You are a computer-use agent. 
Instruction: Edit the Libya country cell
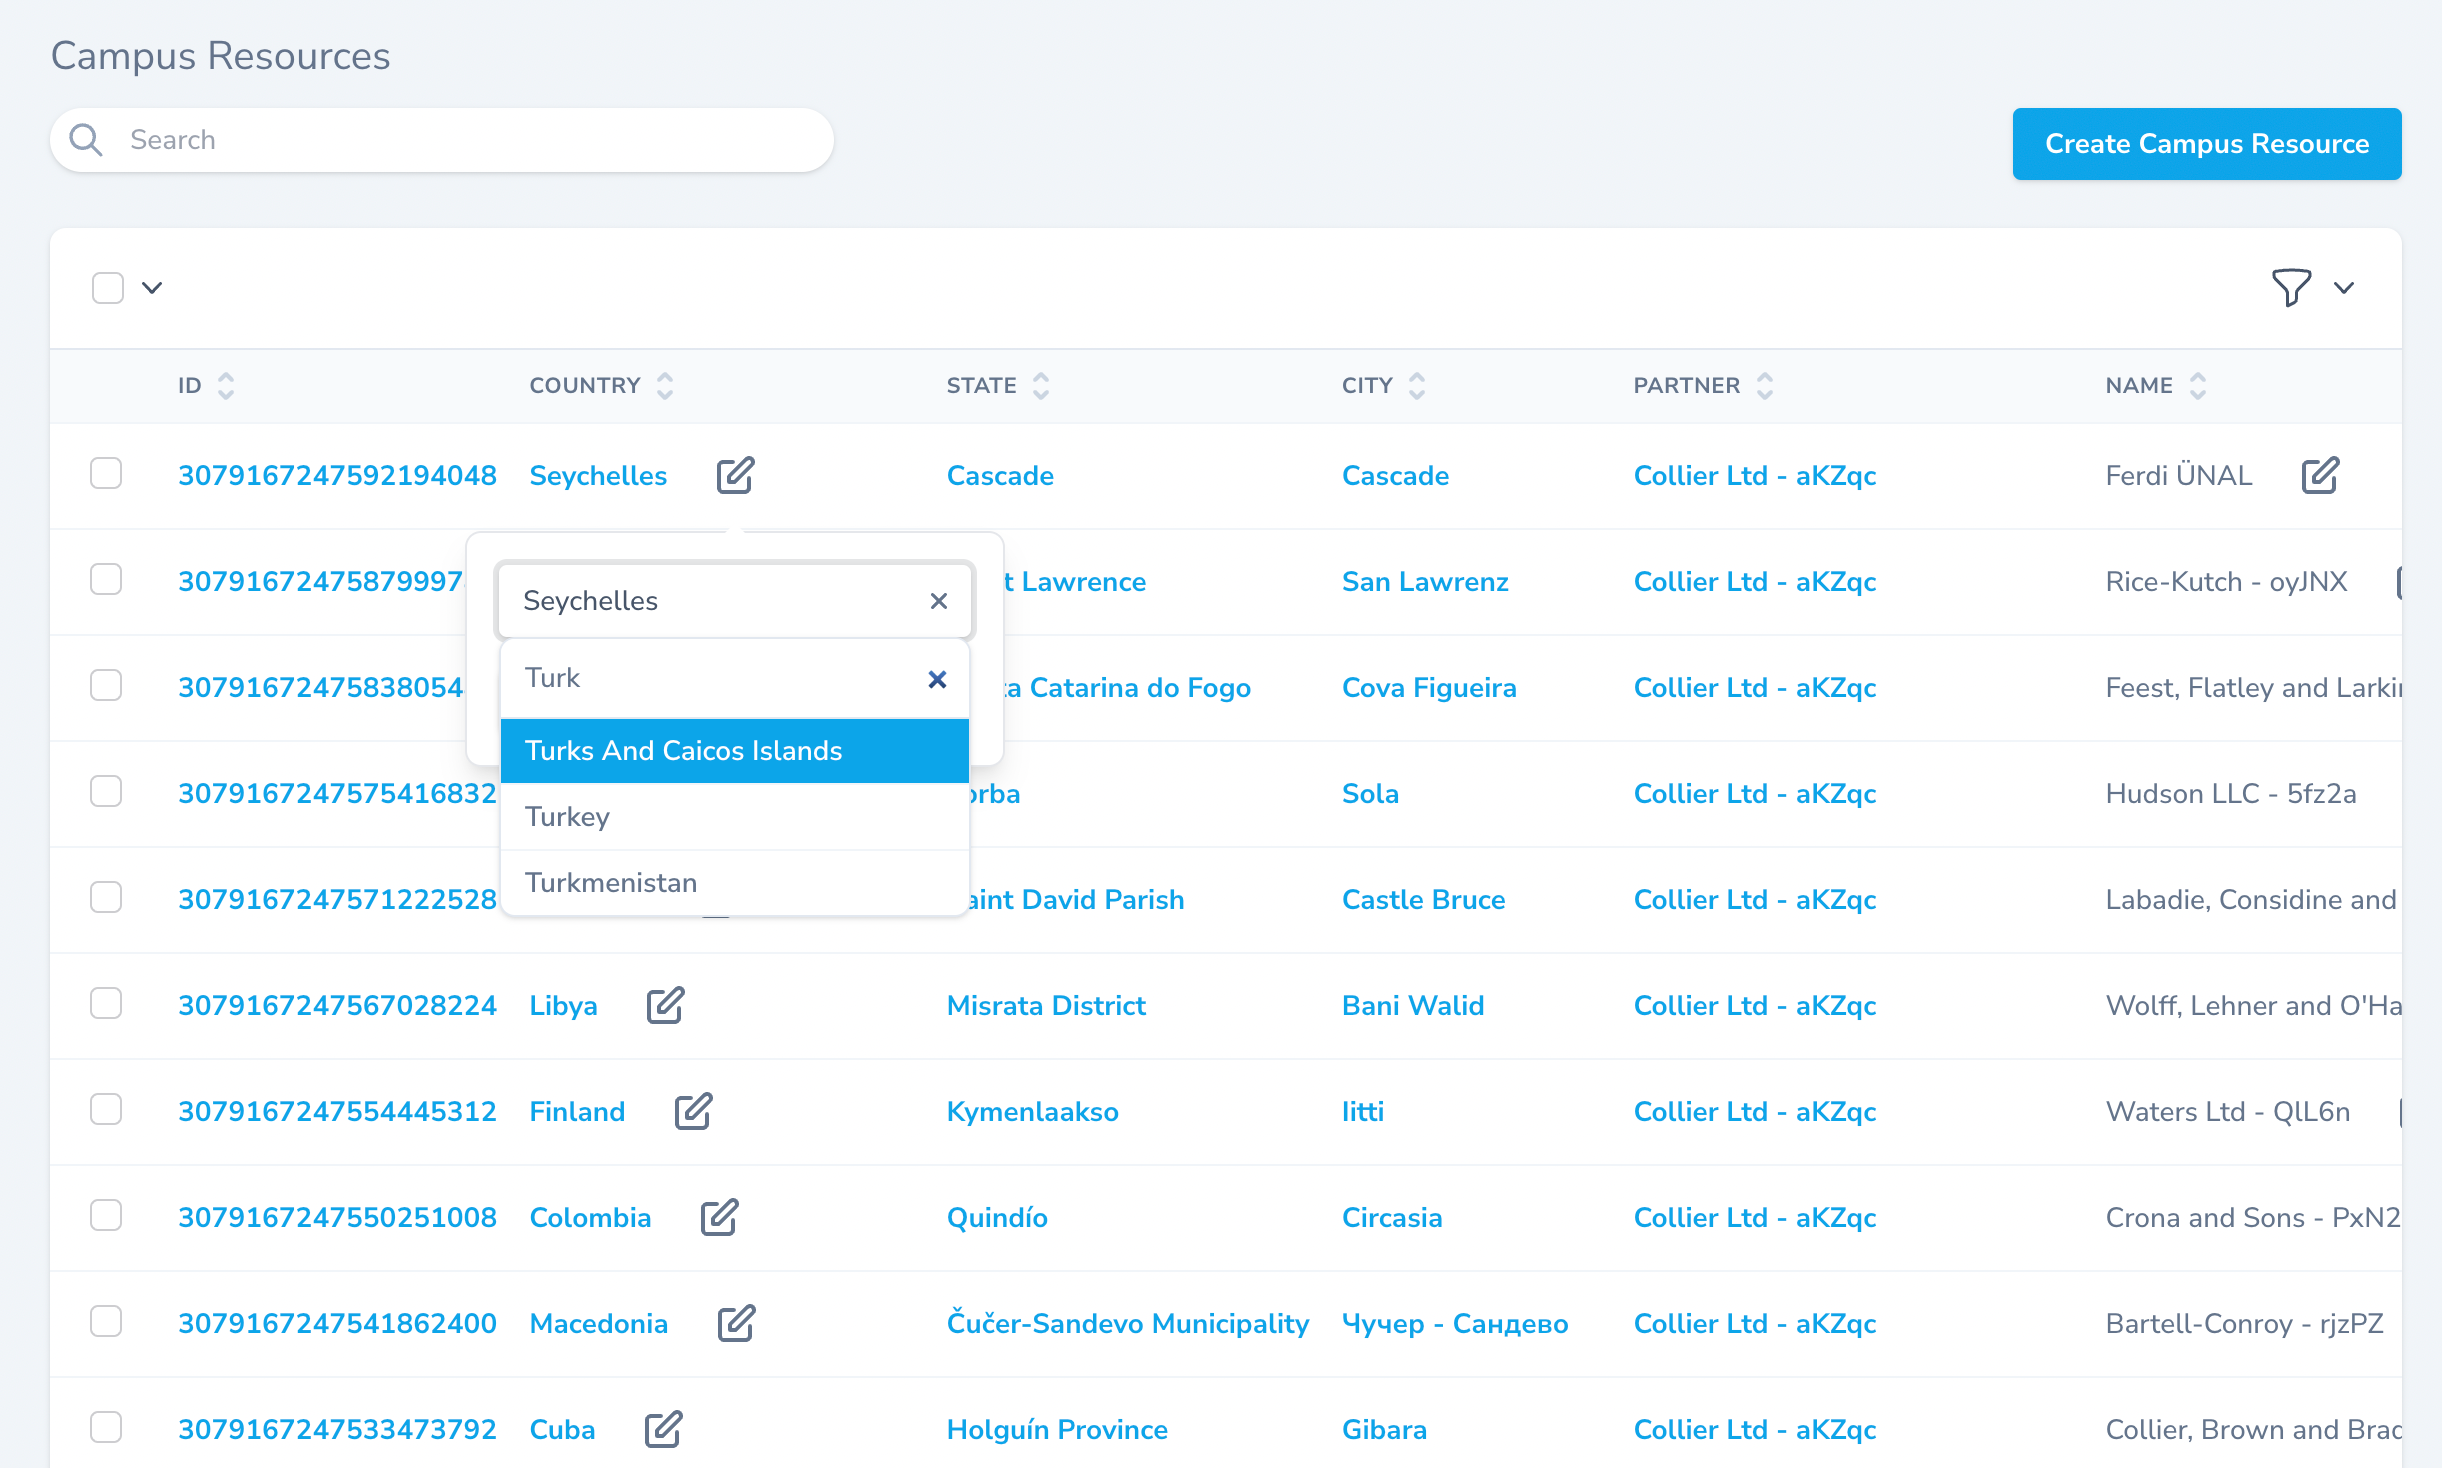(x=665, y=1005)
